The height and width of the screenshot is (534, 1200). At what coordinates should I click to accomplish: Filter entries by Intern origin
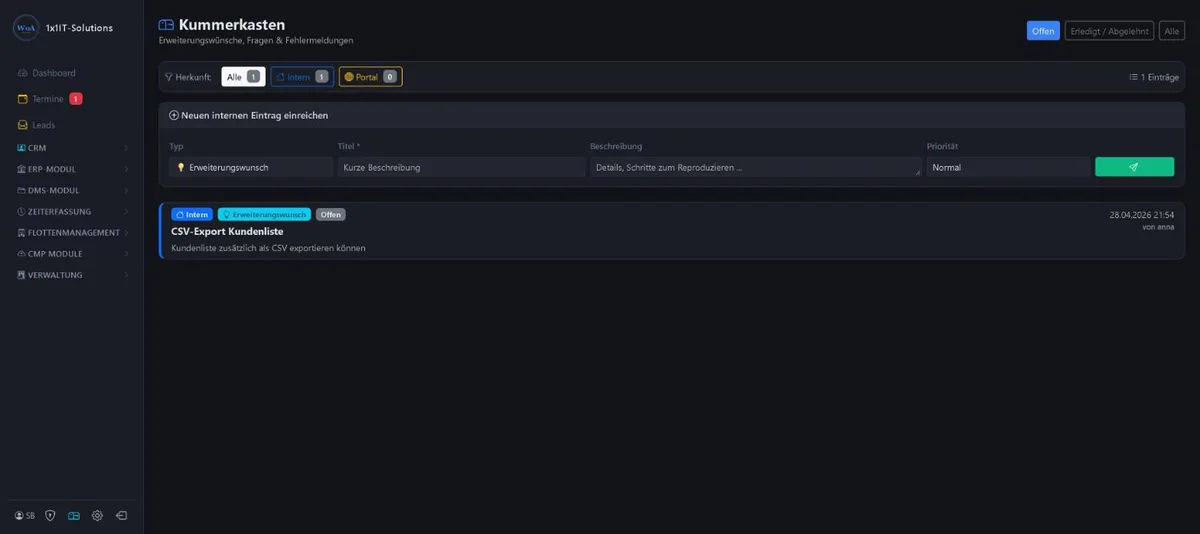[302, 77]
